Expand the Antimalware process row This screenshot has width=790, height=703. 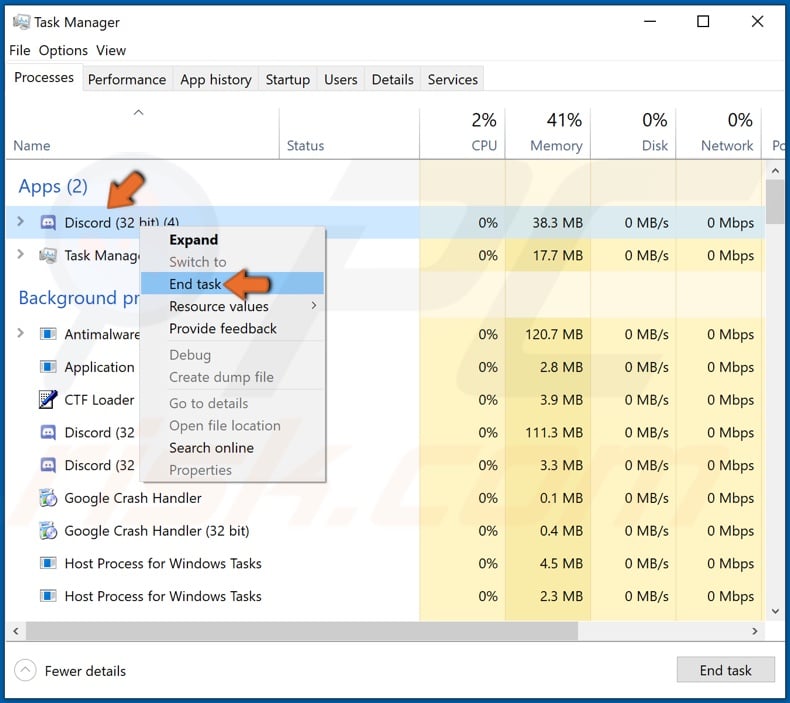[x=20, y=333]
